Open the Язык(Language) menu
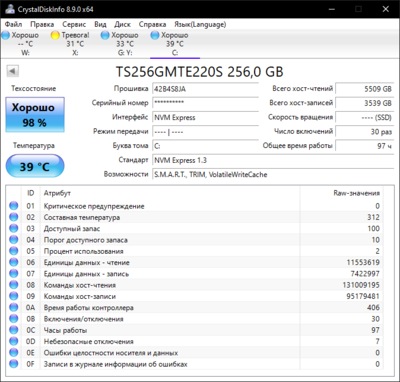The width and height of the screenshot is (400, 382). (x=200, y=24)
